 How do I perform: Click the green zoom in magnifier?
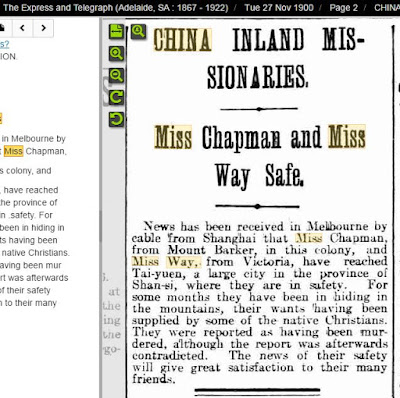[x=116, y=53]
